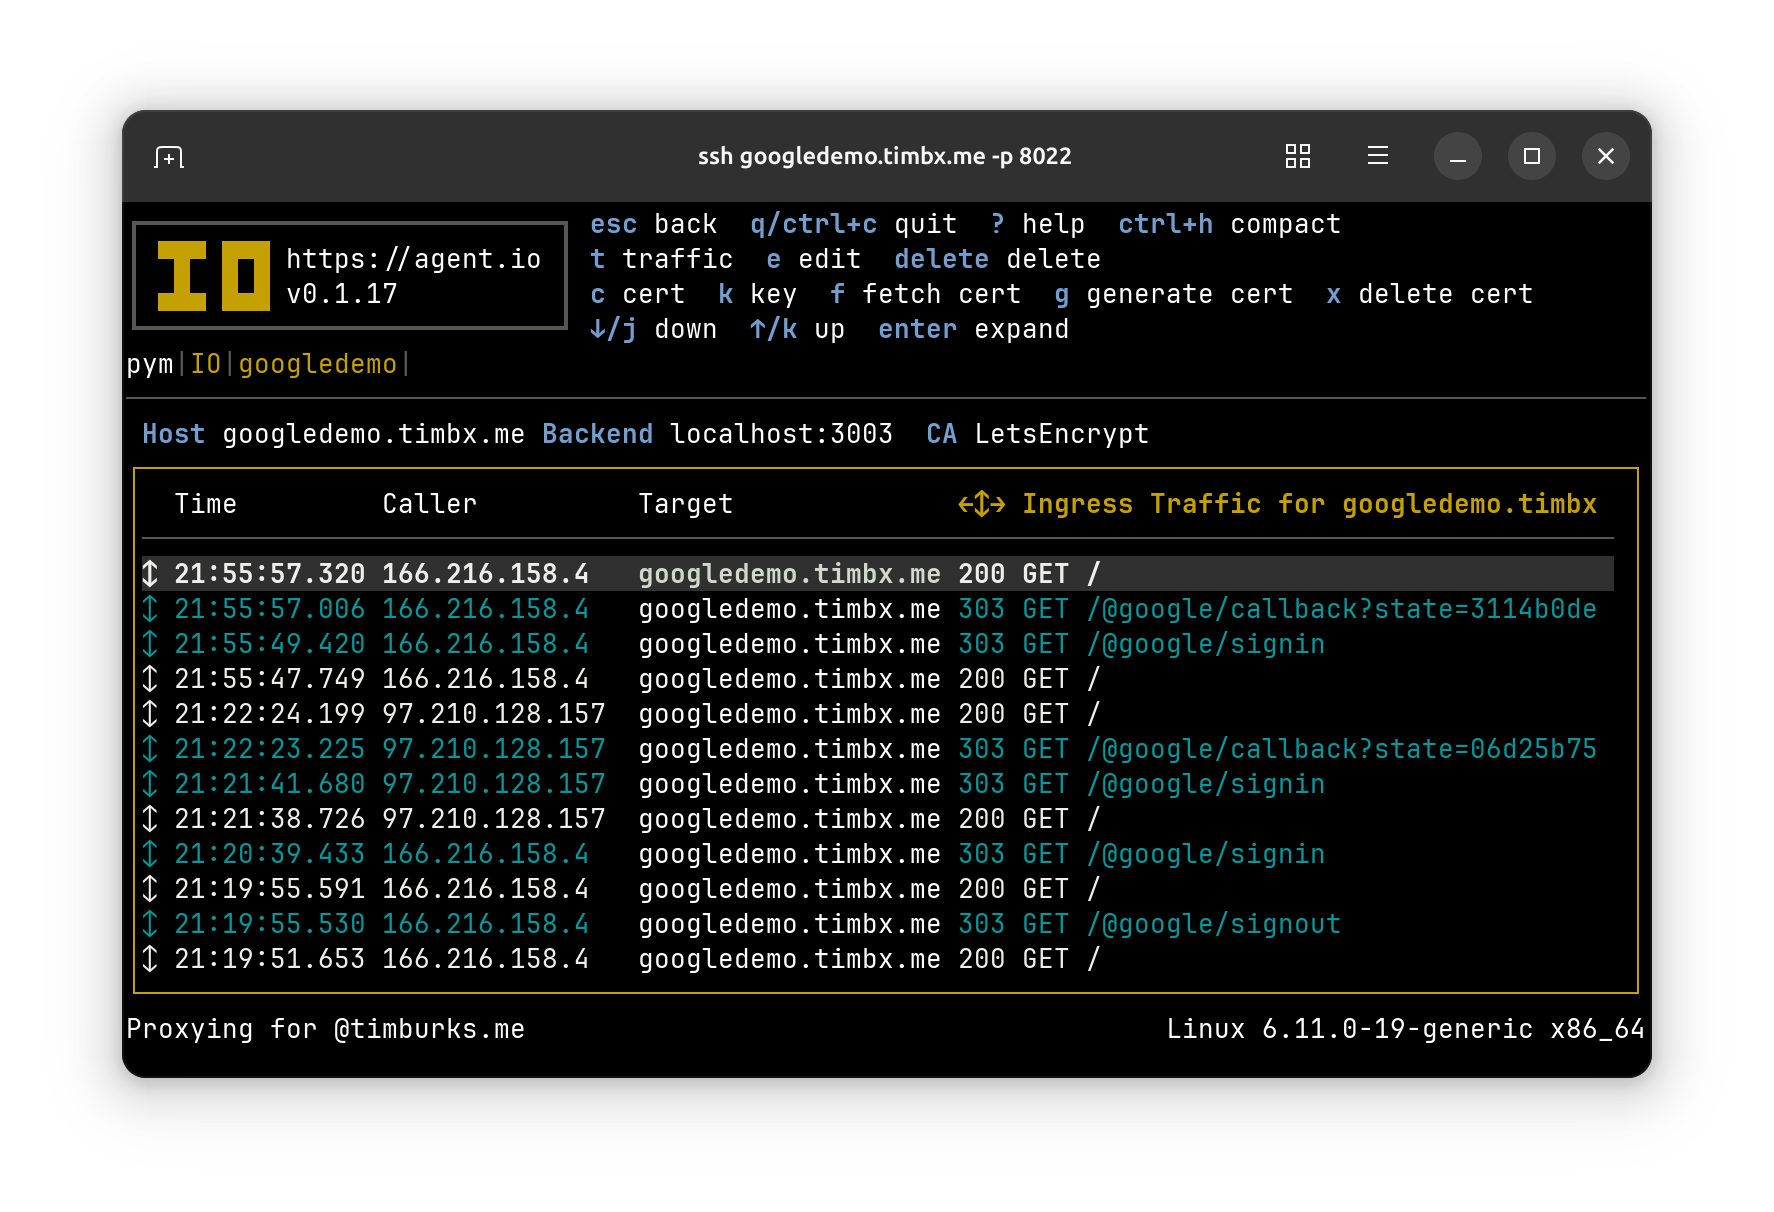Click the ? help shortcut
The height and width of the screenshot is (1212, 1774).
(x=1037, y=224)
